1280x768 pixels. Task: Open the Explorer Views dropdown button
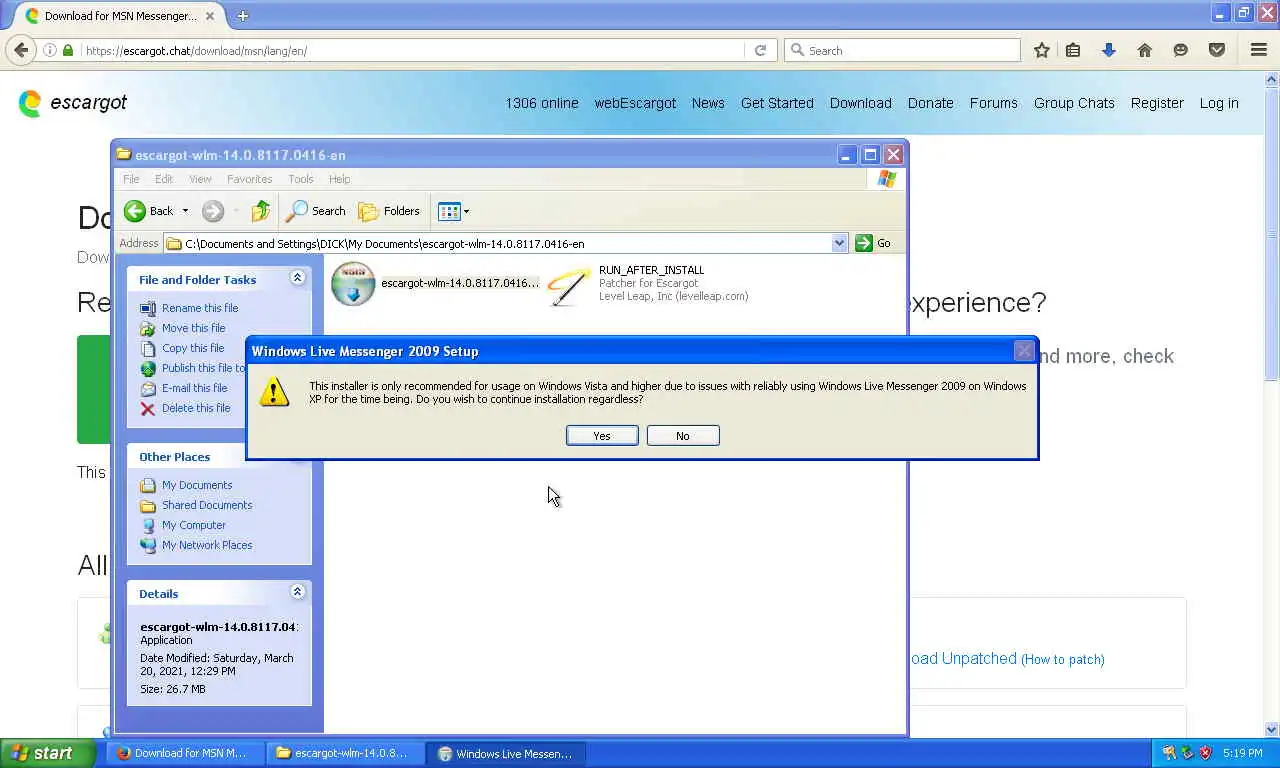453,211
